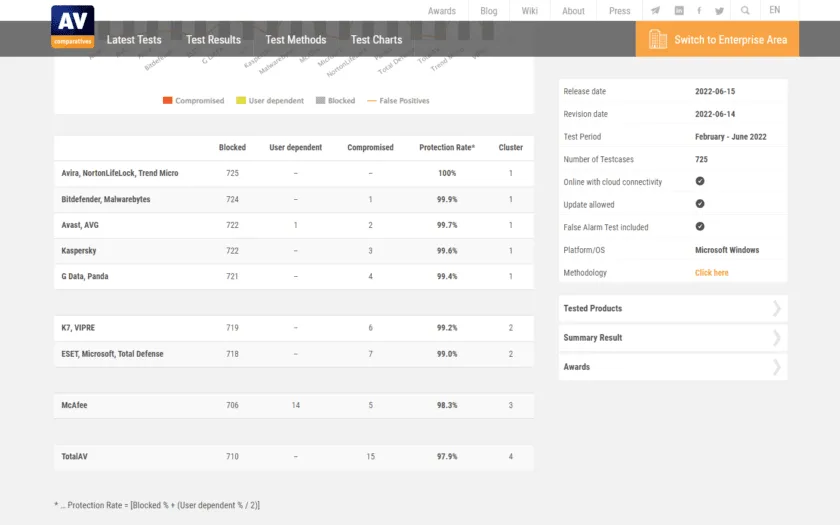
Task: Open the Latest Tests menu
Action: click(x=134, y=40)
